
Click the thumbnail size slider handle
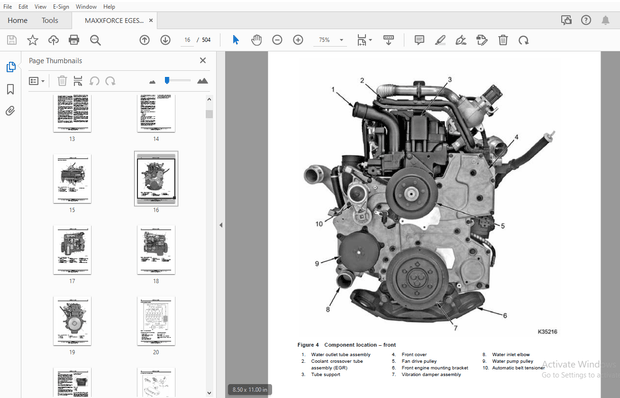(167, 80)
